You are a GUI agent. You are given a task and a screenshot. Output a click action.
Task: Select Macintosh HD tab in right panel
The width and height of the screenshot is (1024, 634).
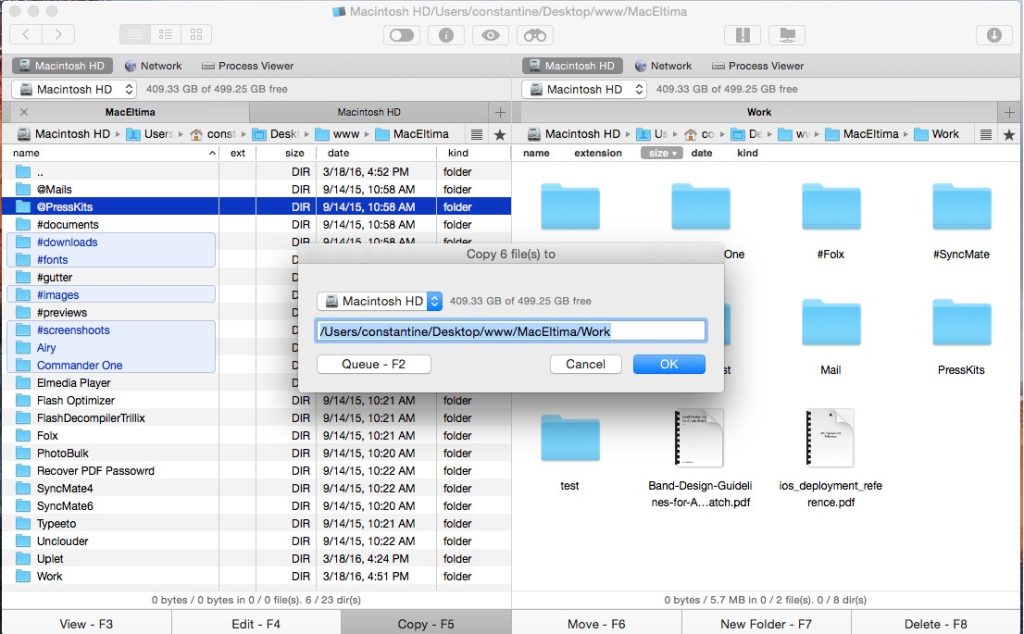point(572,66)
